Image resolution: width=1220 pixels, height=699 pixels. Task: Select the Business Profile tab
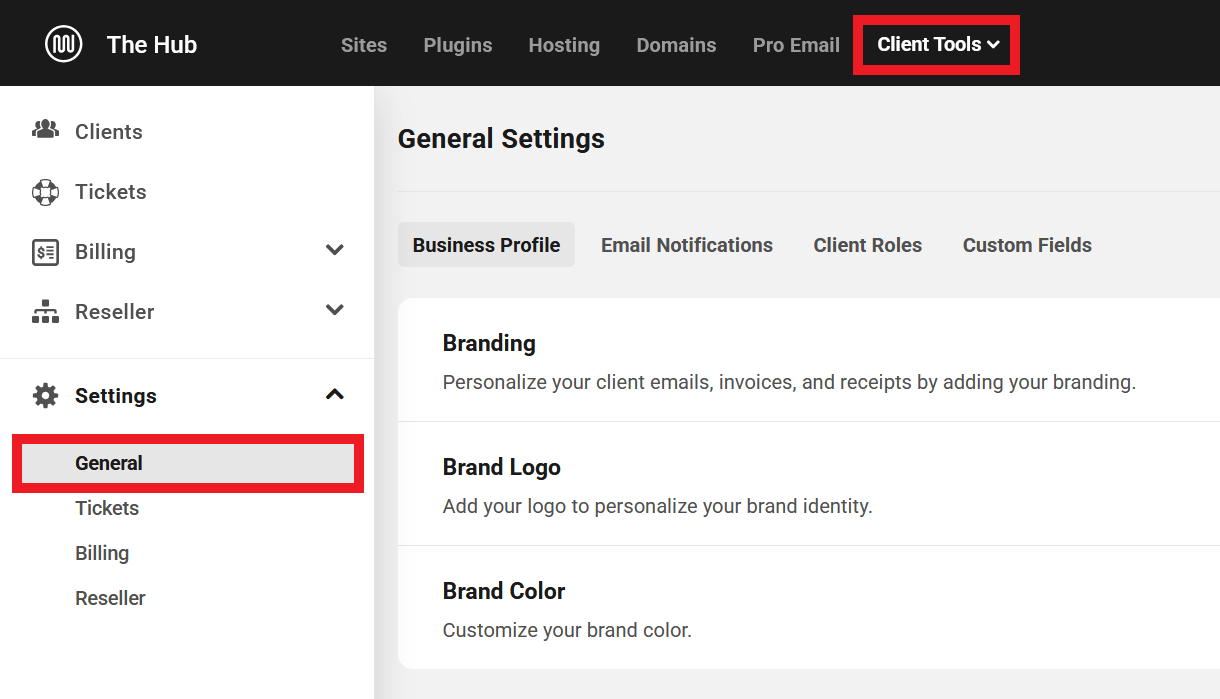(486, 245)
